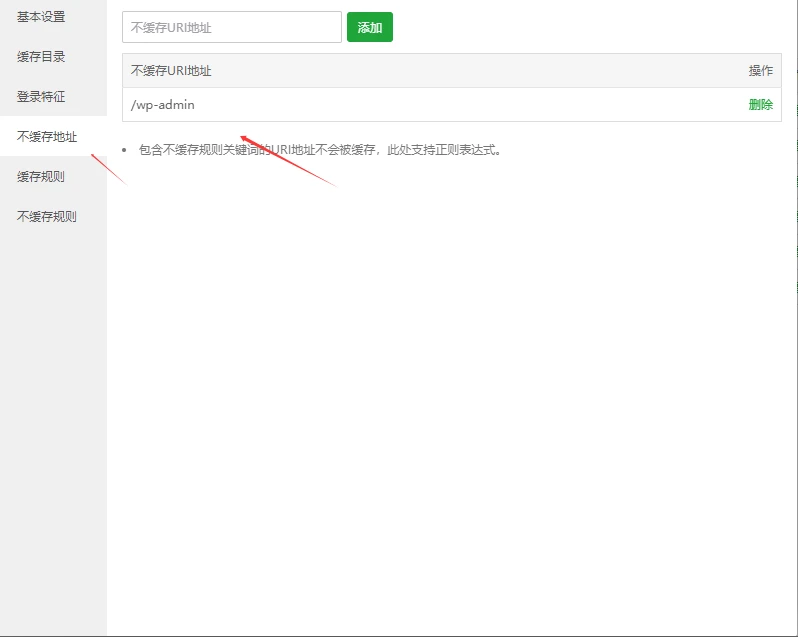Click the 操作 column header
The image size is (798, 637).
tap(760, 71)
